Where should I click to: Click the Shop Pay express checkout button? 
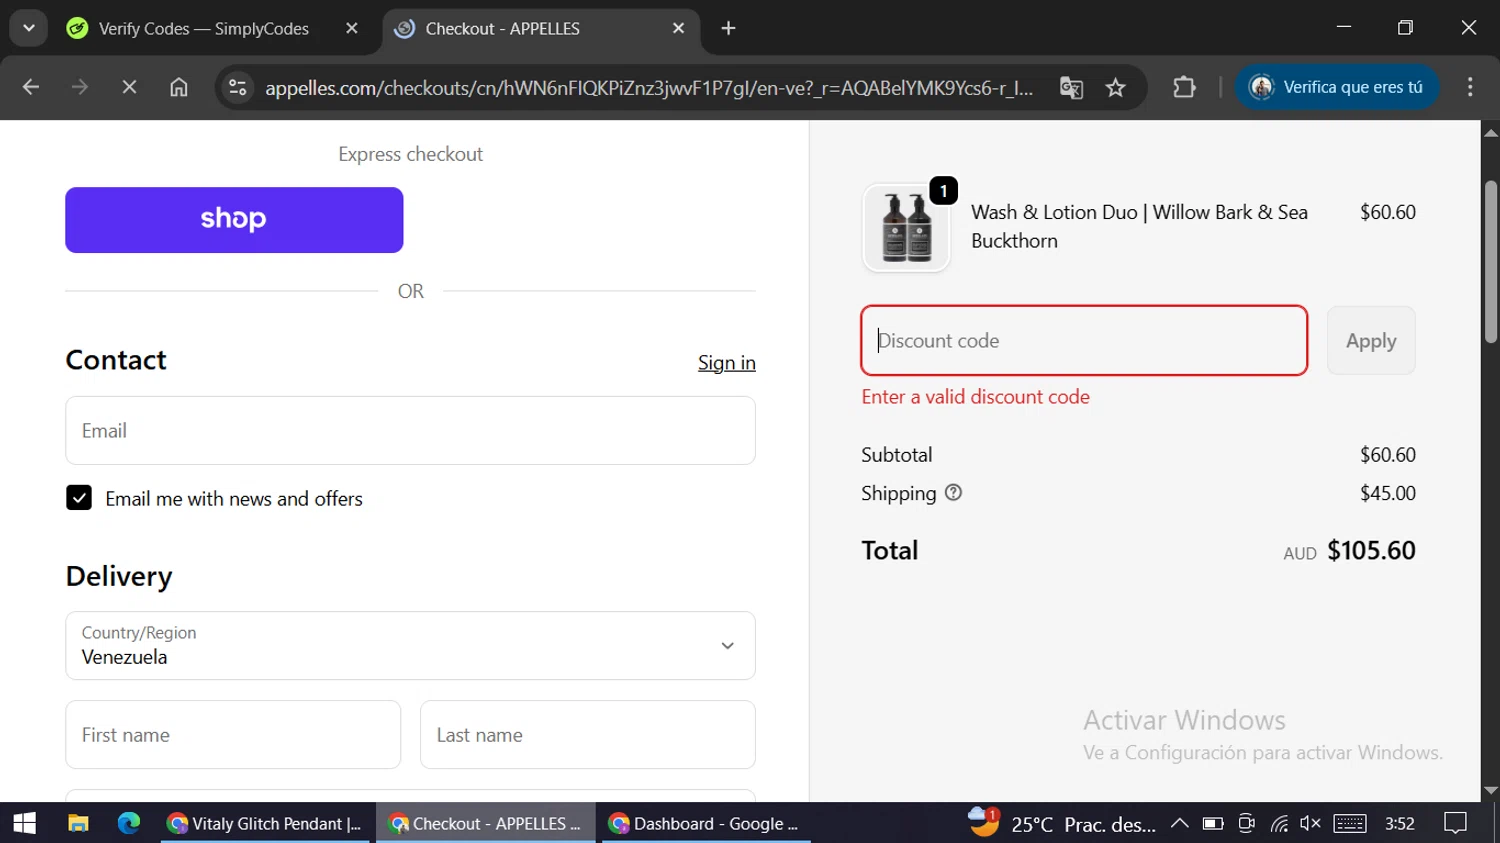click(234, 220)
